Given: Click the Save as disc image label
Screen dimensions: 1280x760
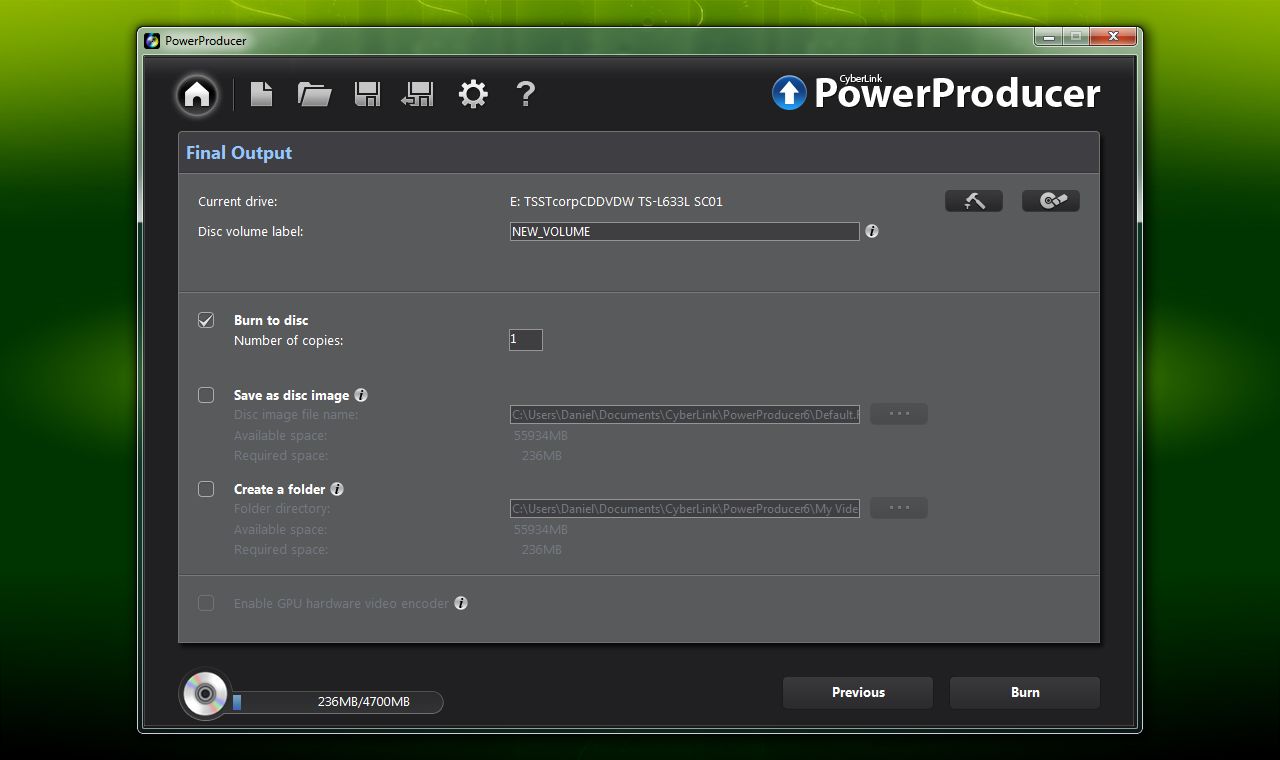Looking at the screenshot, I should click(291, 395).
